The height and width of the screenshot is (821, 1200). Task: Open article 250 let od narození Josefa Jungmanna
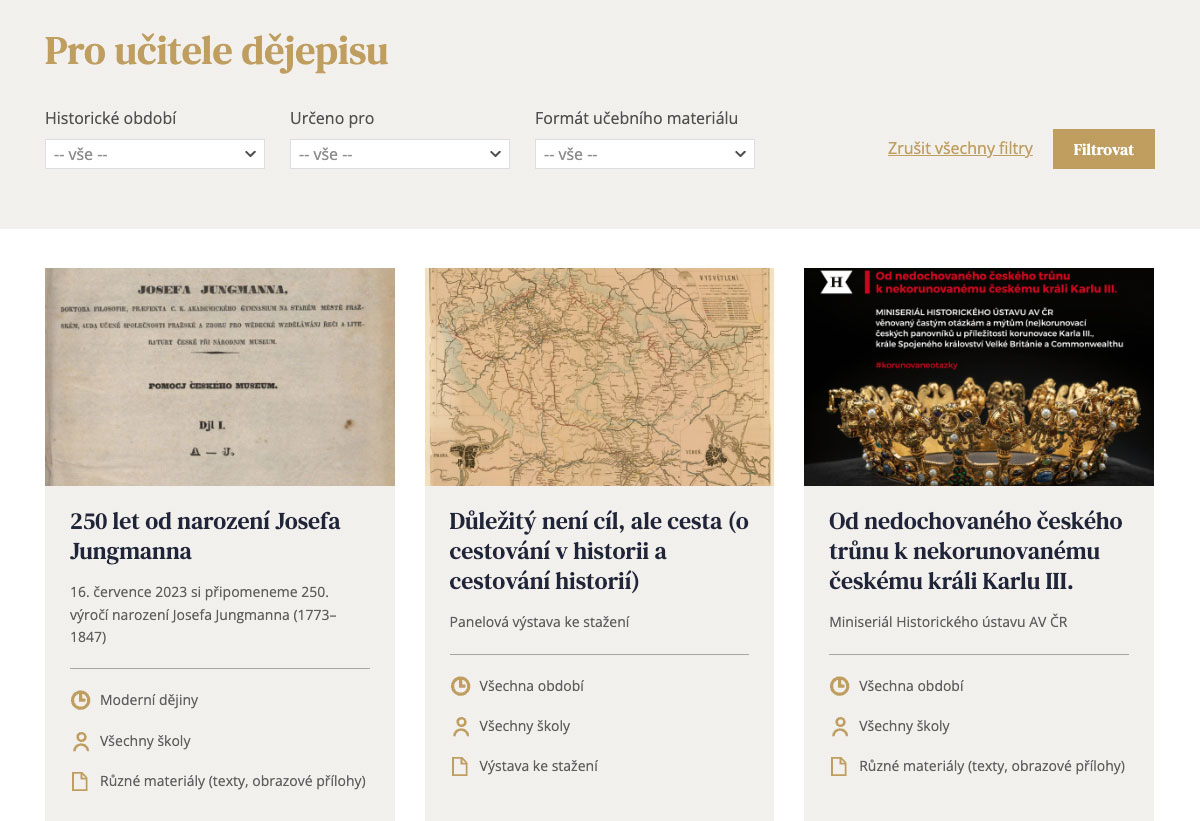point(205,536)
